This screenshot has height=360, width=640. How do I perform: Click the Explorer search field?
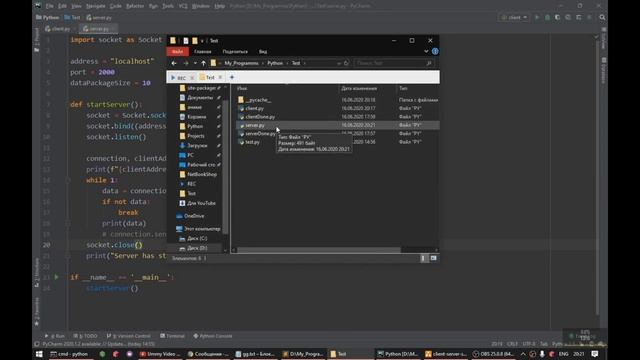tap(394, 63)
